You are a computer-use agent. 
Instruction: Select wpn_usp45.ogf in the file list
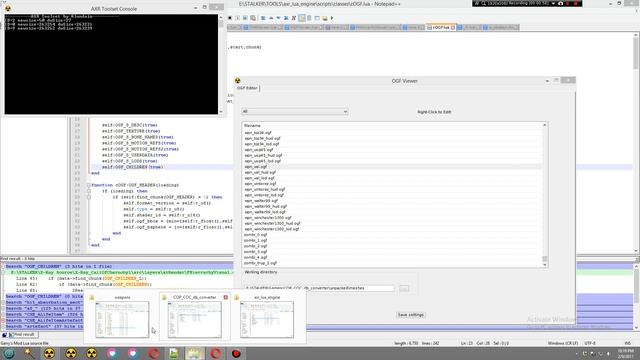click(392, 149)
